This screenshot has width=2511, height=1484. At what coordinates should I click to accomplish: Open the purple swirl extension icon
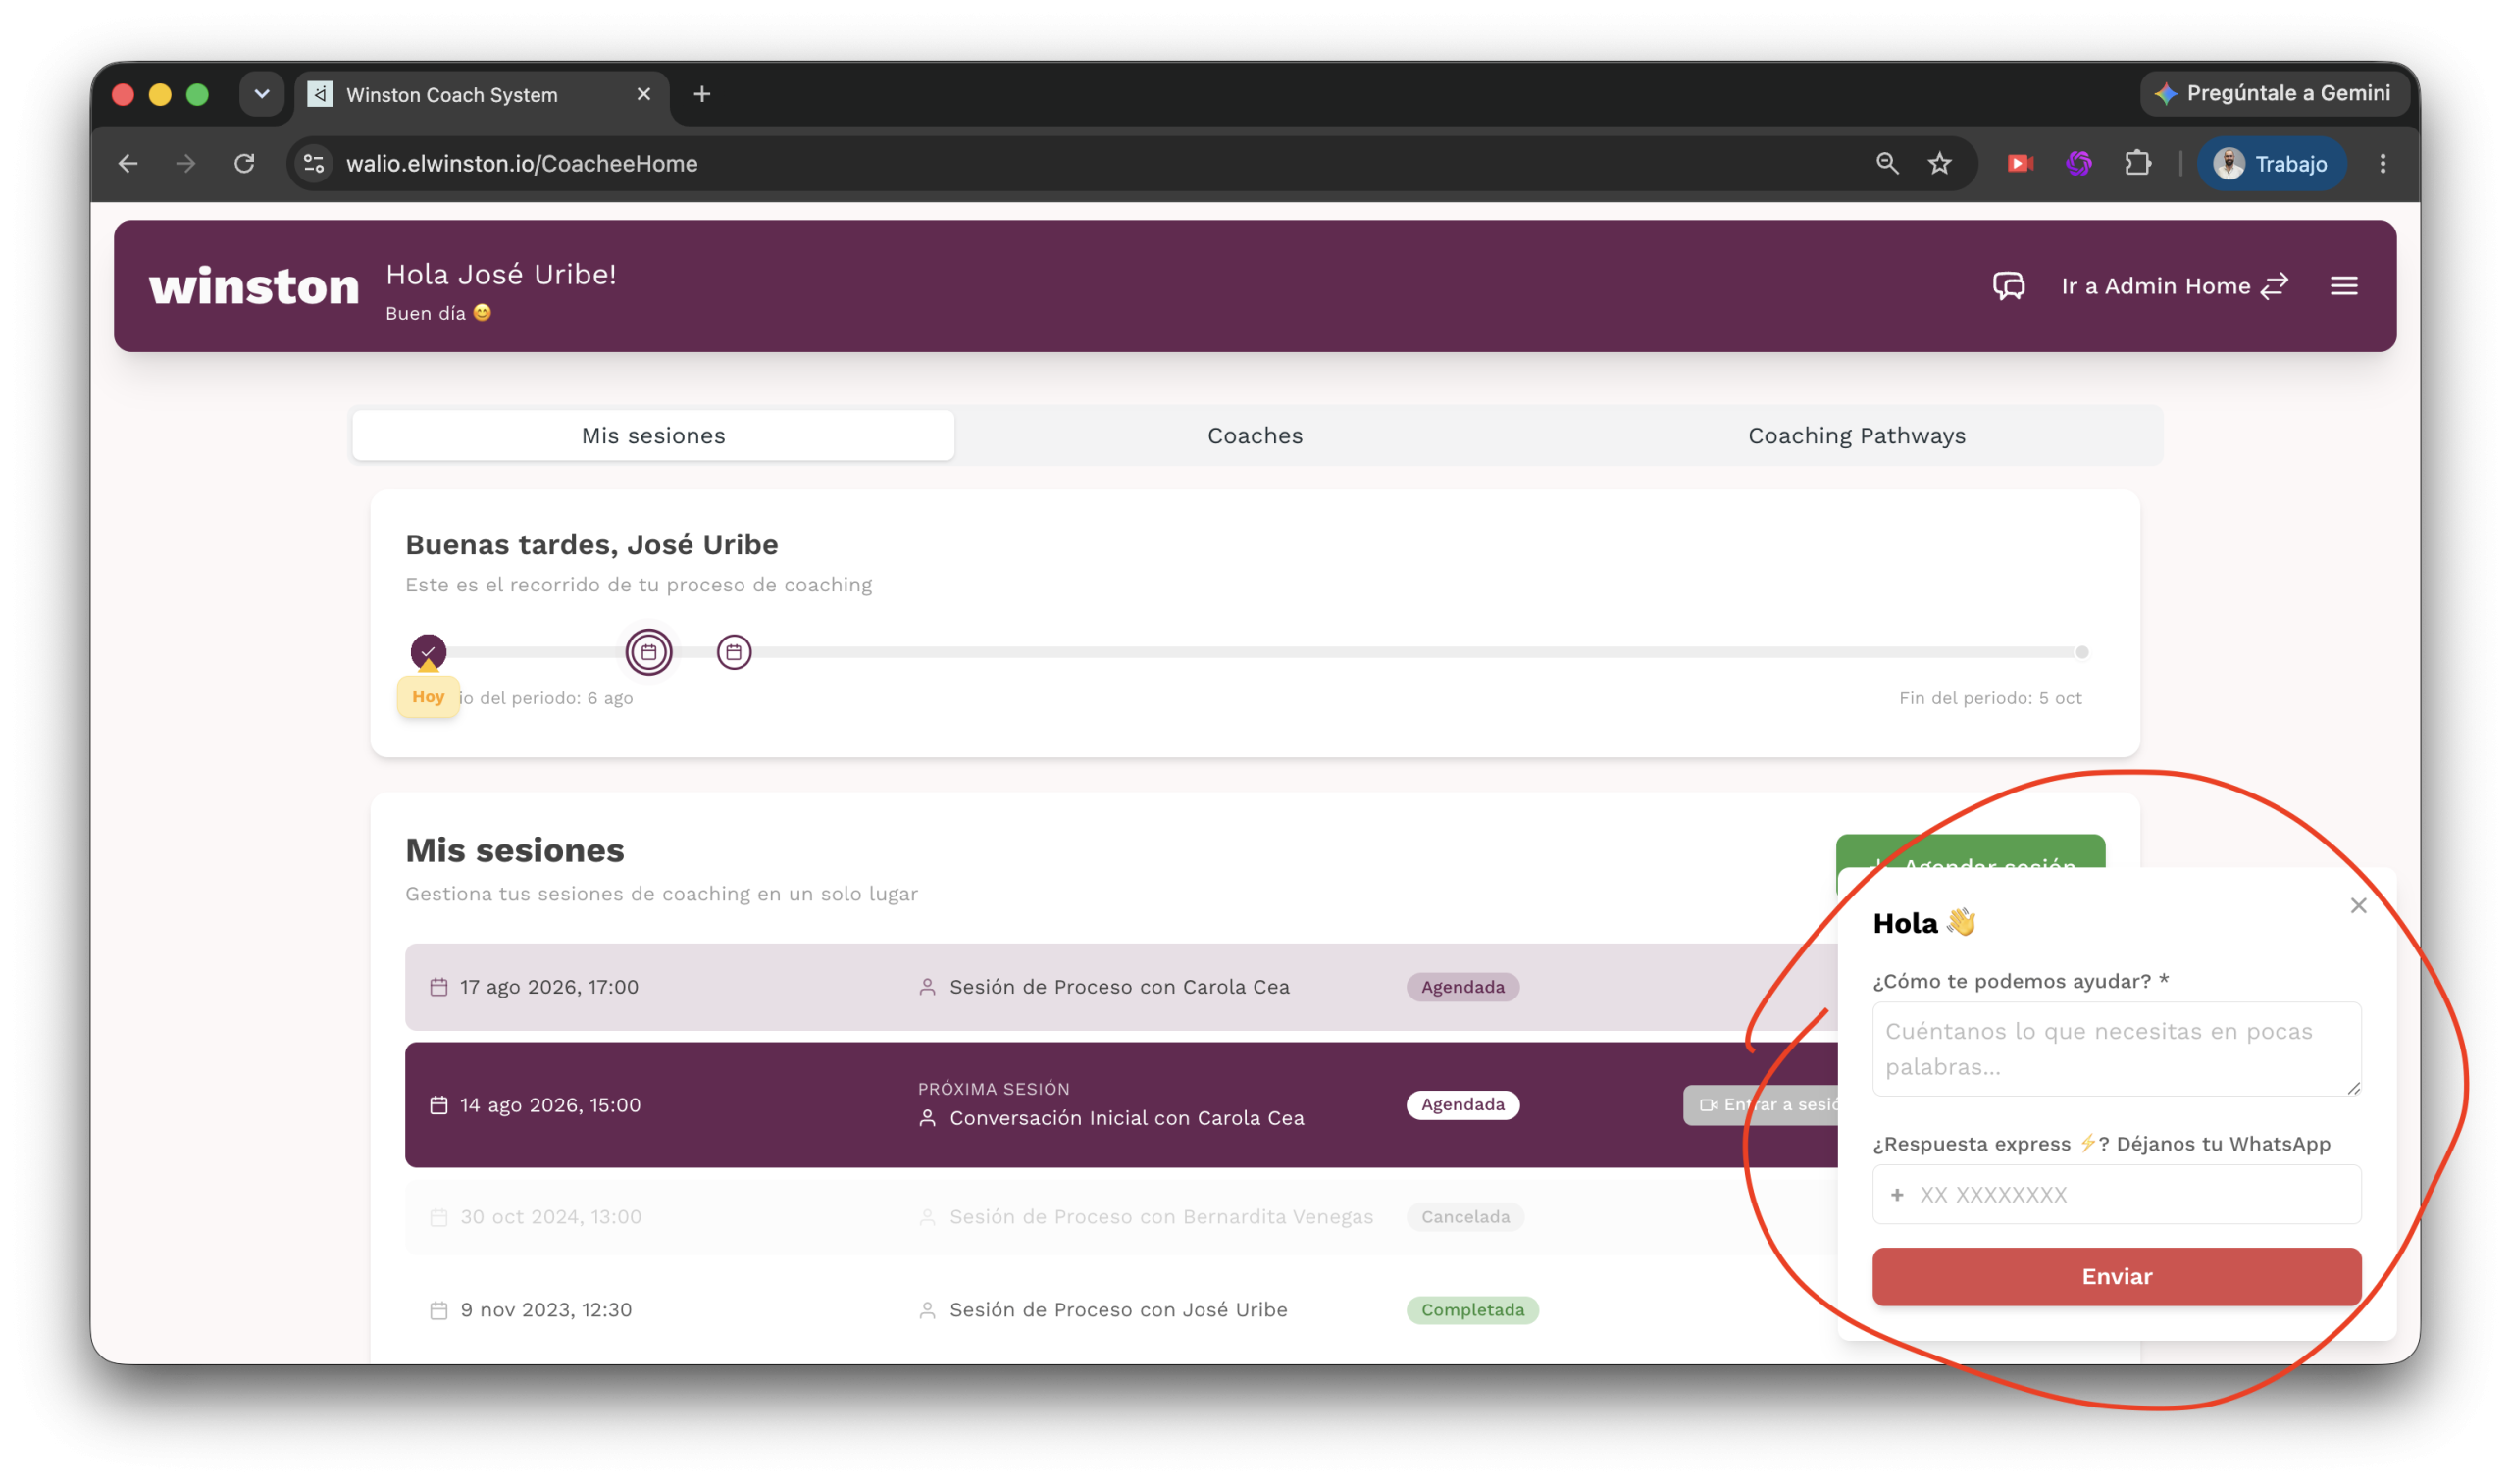(x=2079, y=163)
